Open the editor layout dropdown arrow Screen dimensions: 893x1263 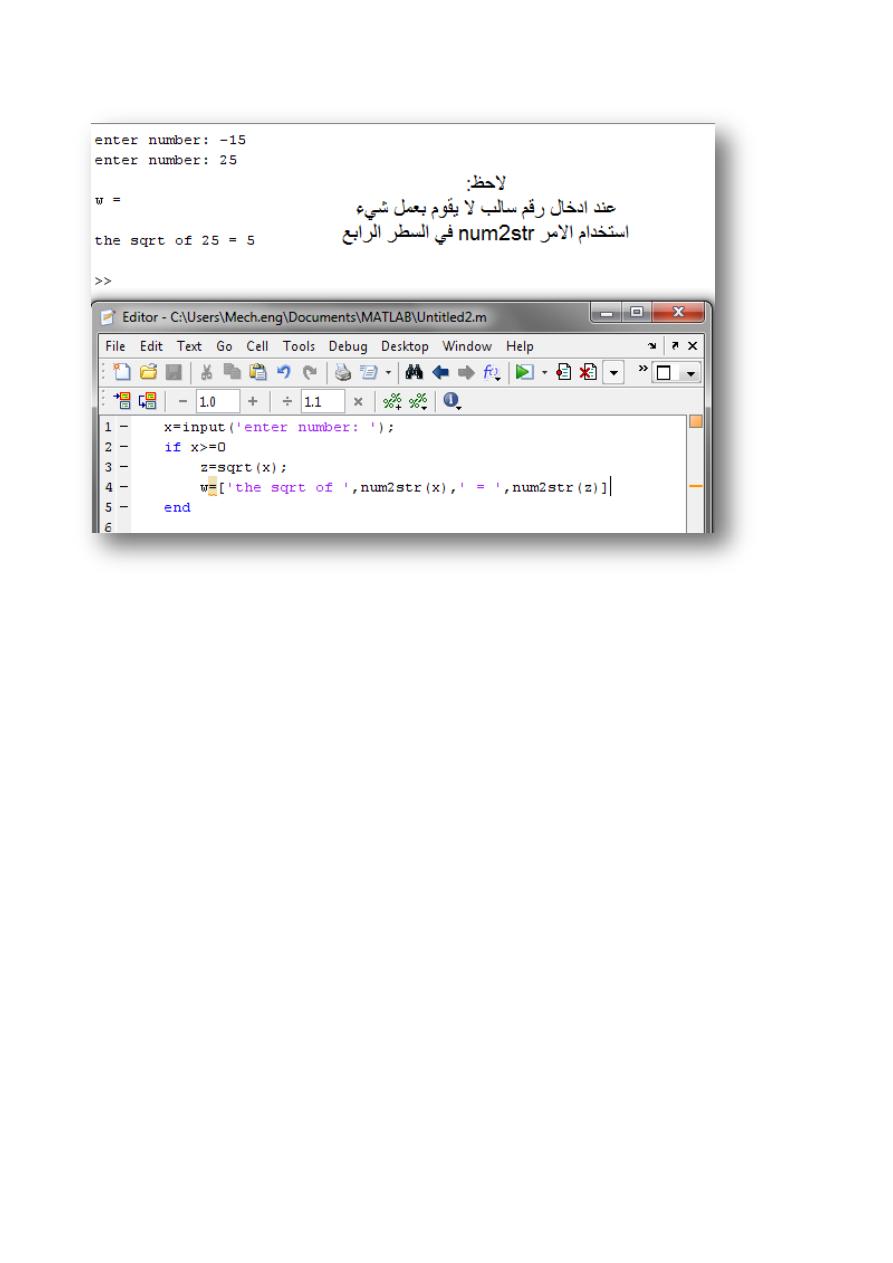(x=691, y=373)
